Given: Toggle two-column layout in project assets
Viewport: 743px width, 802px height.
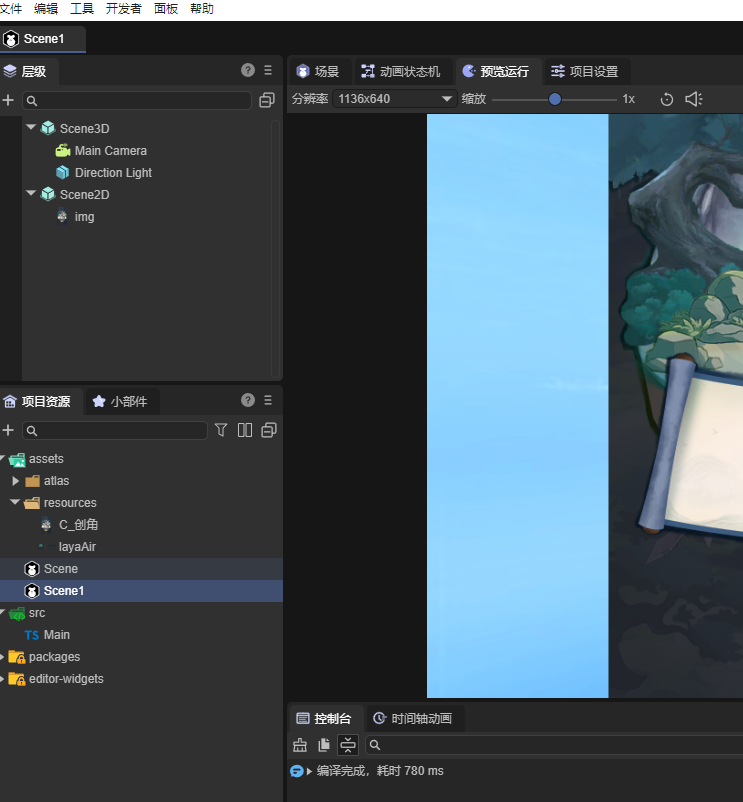Looking at the screenshot, I should 245,430.
